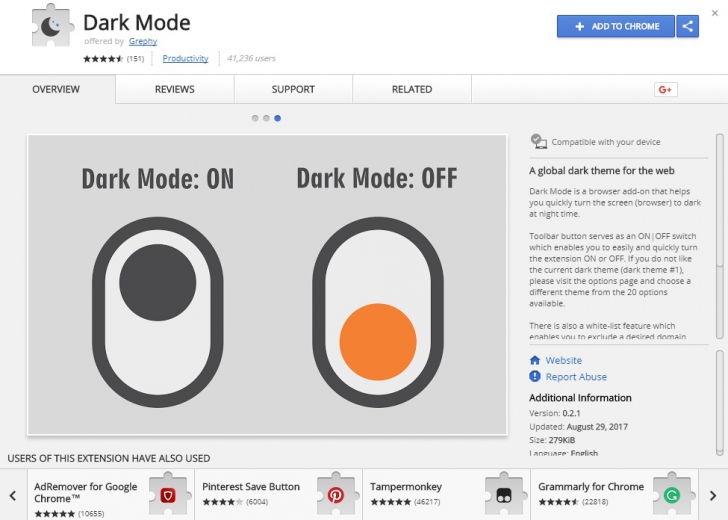Click the additional information scrollbar
This screenshot has height=520, width=728.
point(720,403)
